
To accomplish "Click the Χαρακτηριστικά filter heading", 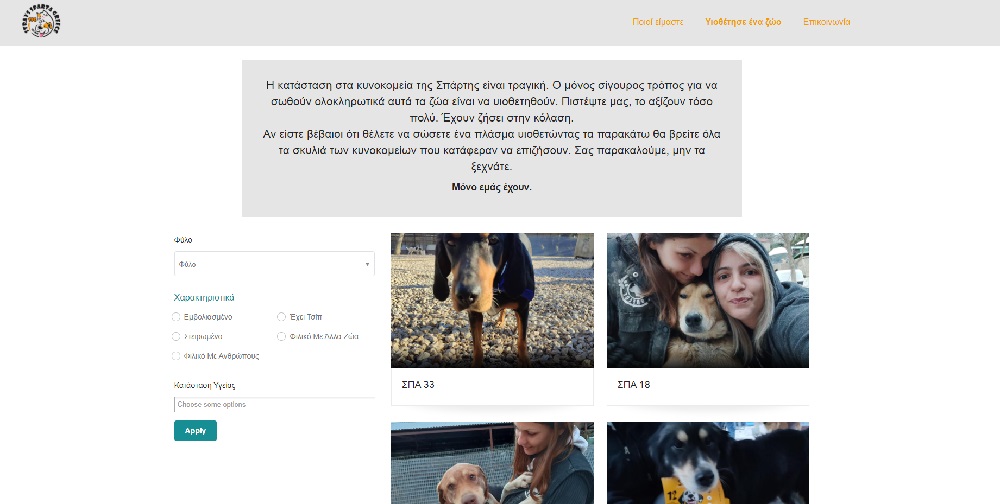I will pyautogui.click(x=204, y=297).
